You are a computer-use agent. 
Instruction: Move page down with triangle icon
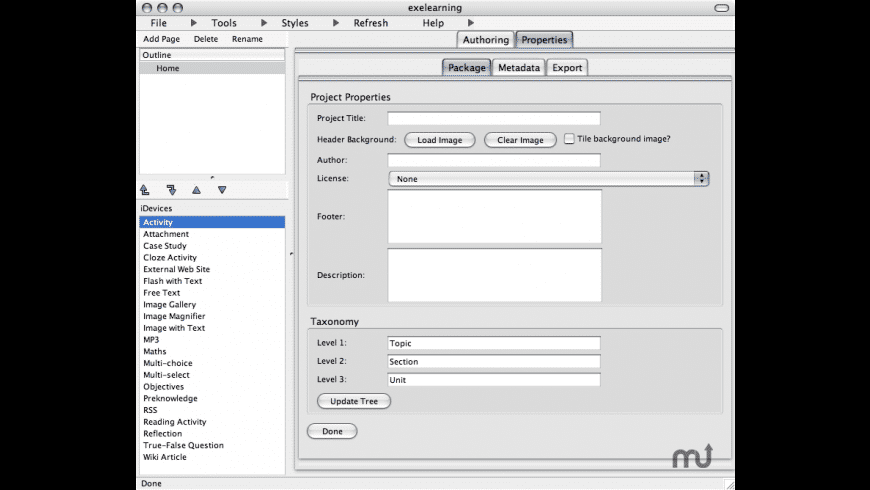click(222, 190)
